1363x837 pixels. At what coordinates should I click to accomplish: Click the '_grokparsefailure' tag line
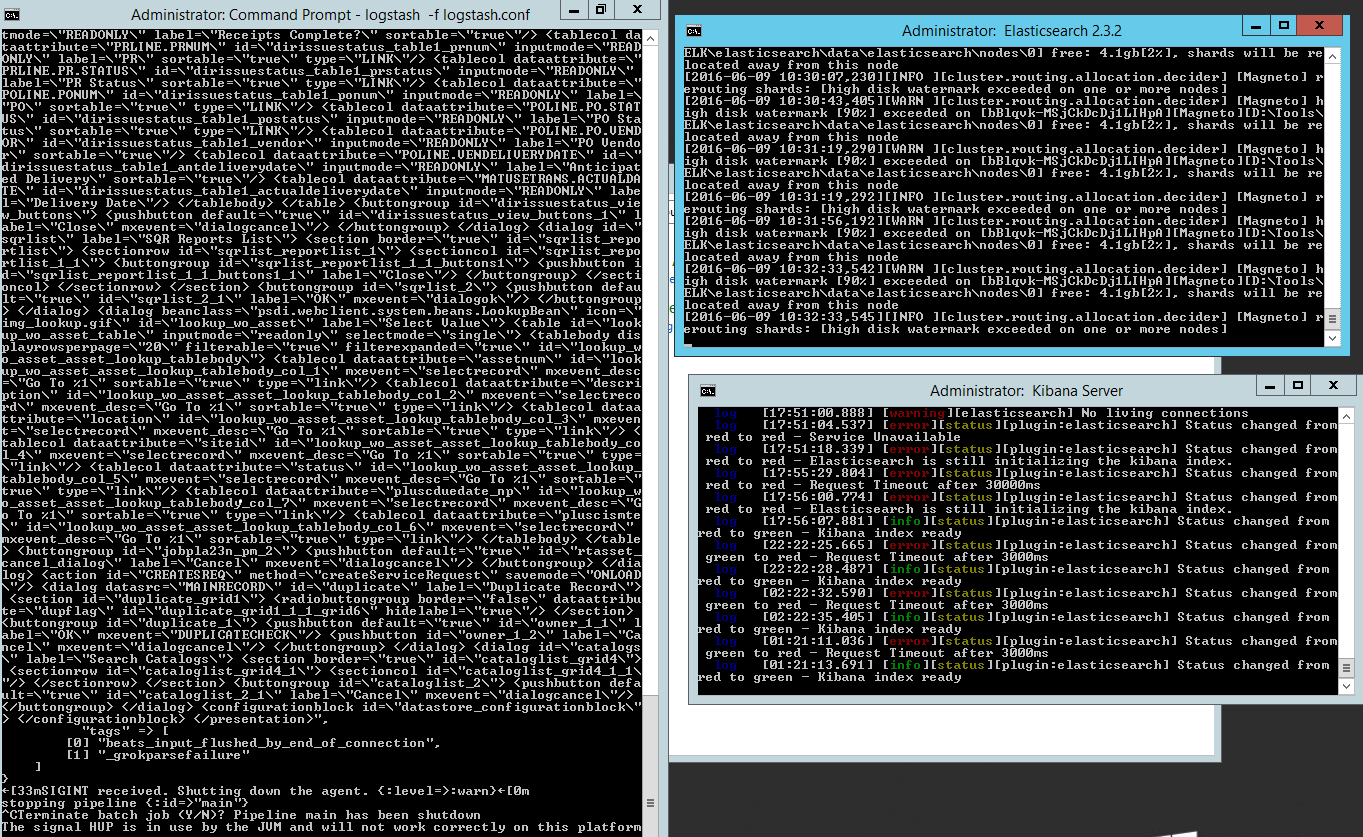[158, 755]
